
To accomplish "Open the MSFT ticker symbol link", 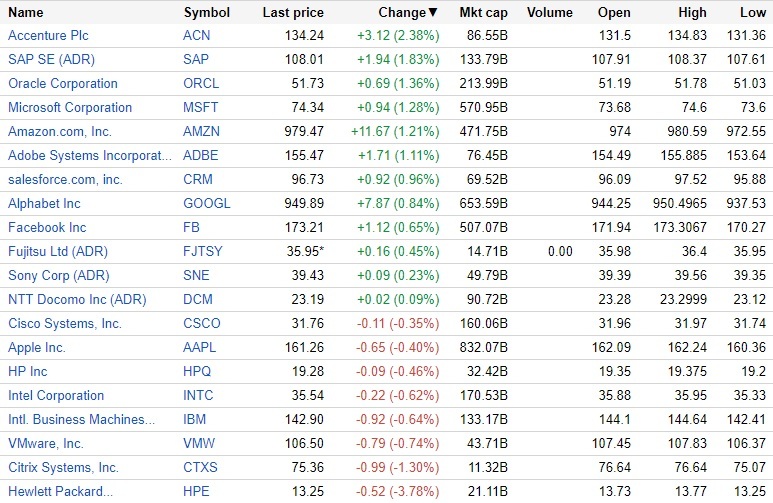I will tap(200, 107).
